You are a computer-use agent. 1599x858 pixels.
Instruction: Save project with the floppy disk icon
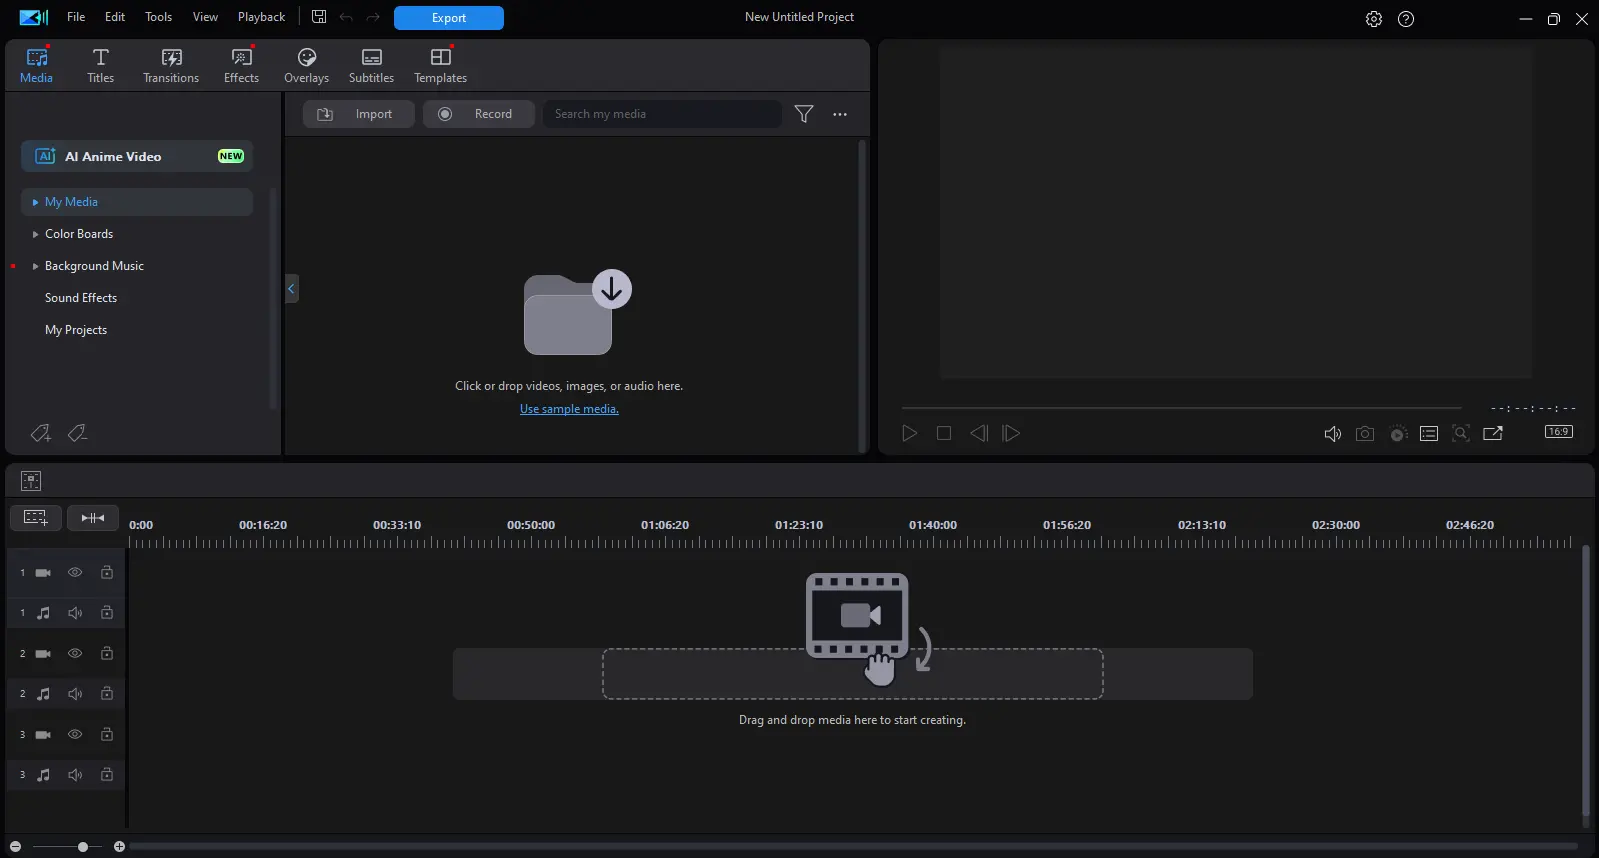(x=319, y=17)
